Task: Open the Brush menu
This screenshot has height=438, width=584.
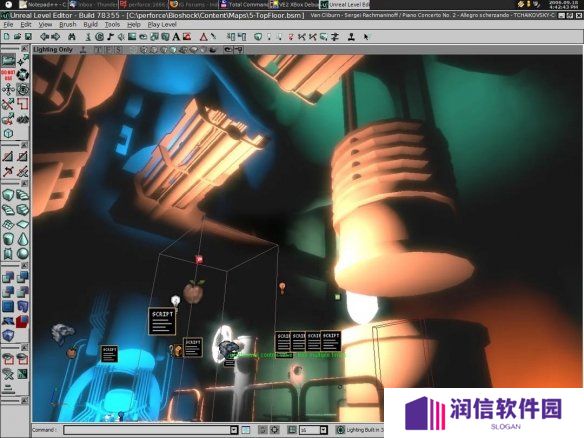Action: click(x=67, y=25)
